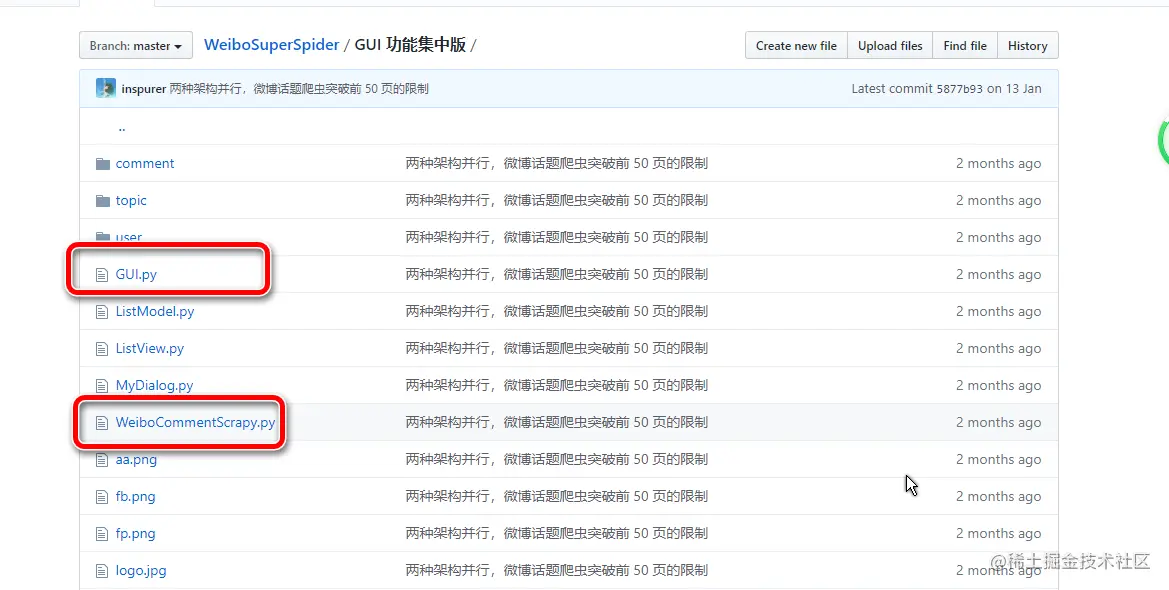The image size is (1169, 590).
Task: Open the ListModel.py file
Action: (155, 311)
